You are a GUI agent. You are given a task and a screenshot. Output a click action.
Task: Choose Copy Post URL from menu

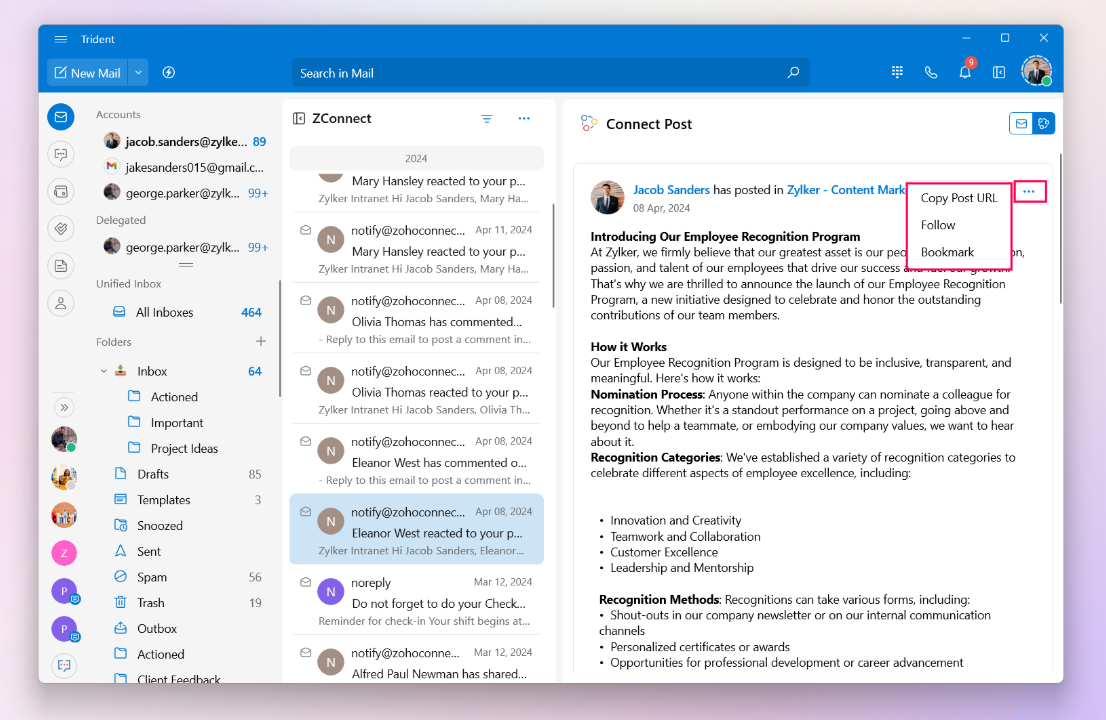959,198
